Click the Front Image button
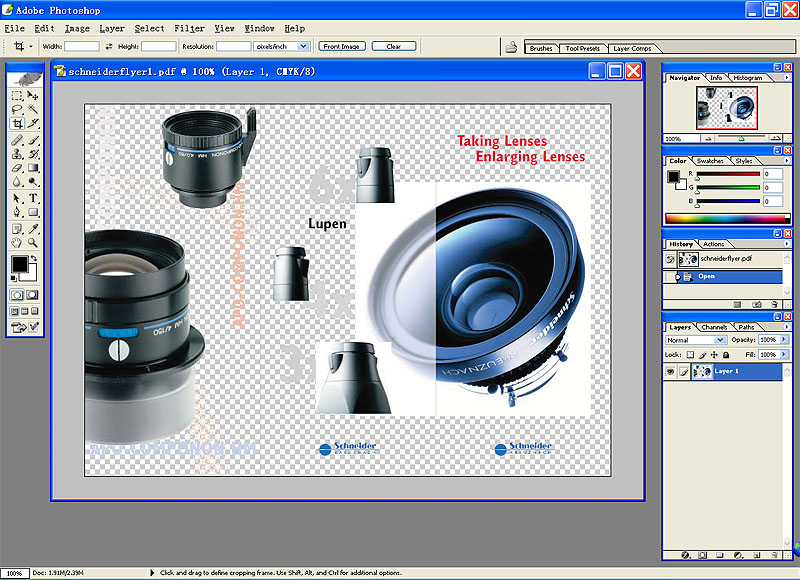The width and height of the screenshot is (800, 580). [x=342, y=46]
